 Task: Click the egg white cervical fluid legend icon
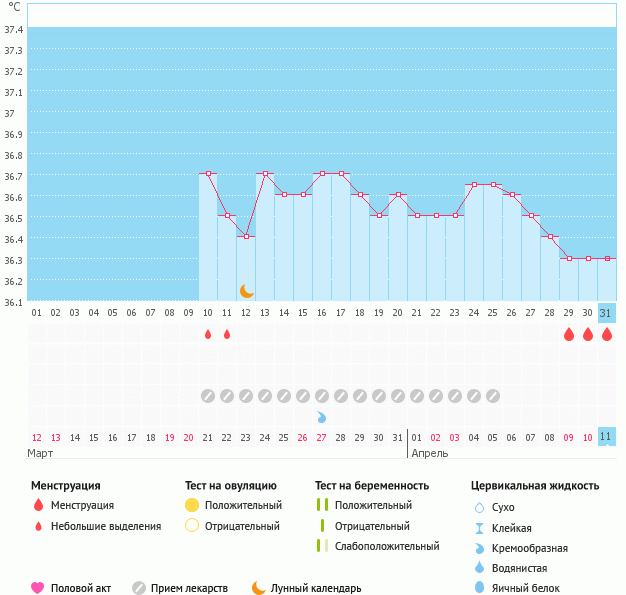pos(480,588)
